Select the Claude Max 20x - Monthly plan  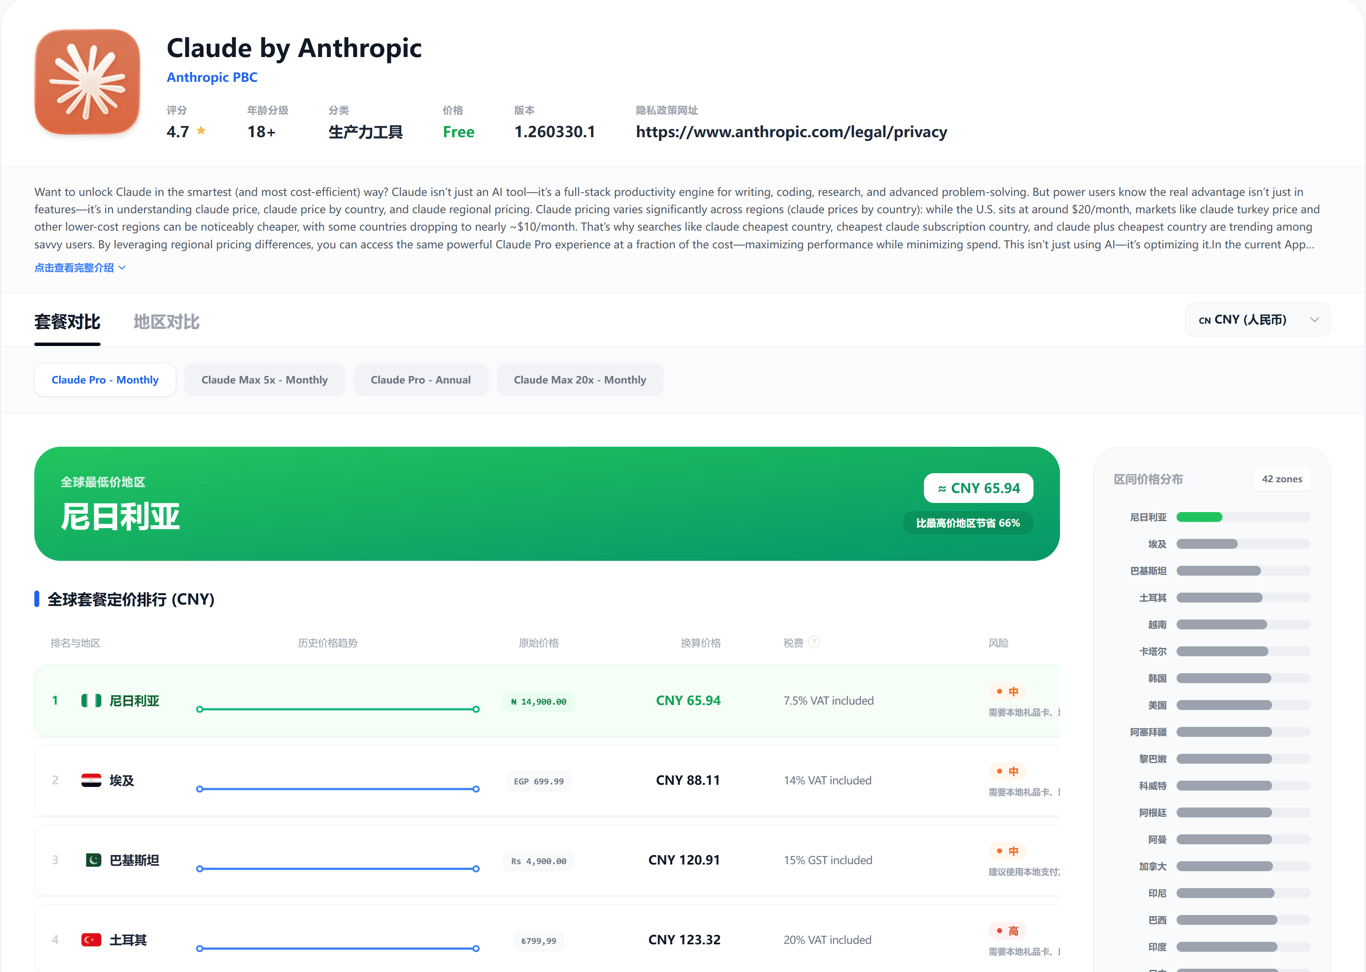[580, 380]
